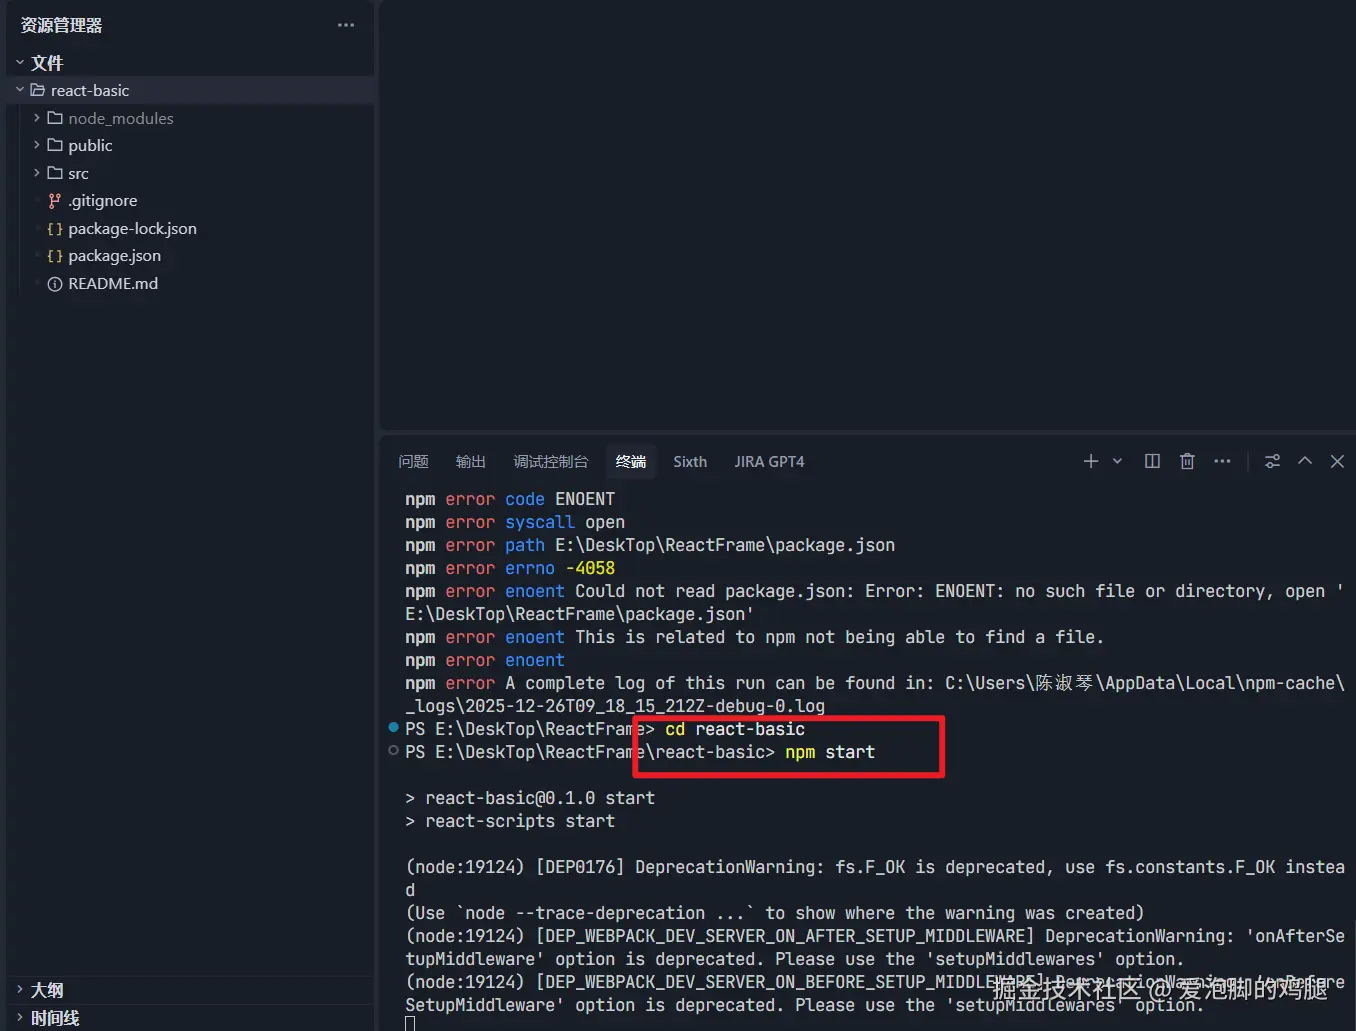1356x1031 pixels.
Task: Open package-lock.json in the file tree
Action: coord(132,228)
